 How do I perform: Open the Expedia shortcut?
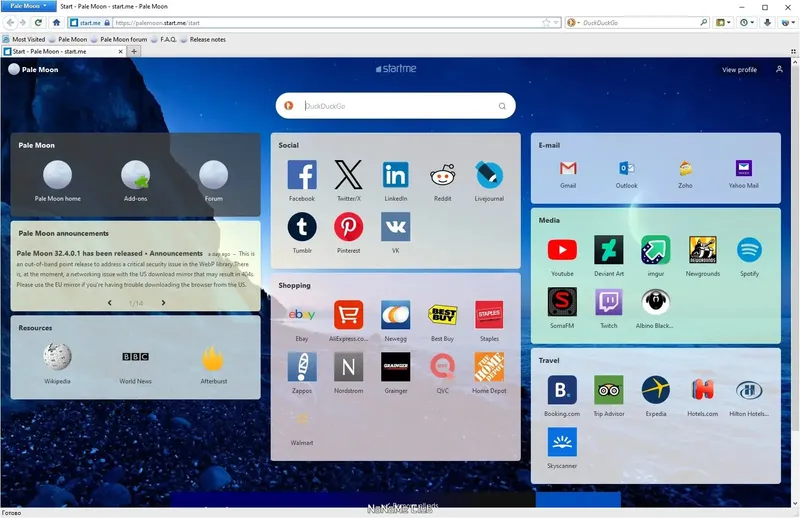coord(656,390)
